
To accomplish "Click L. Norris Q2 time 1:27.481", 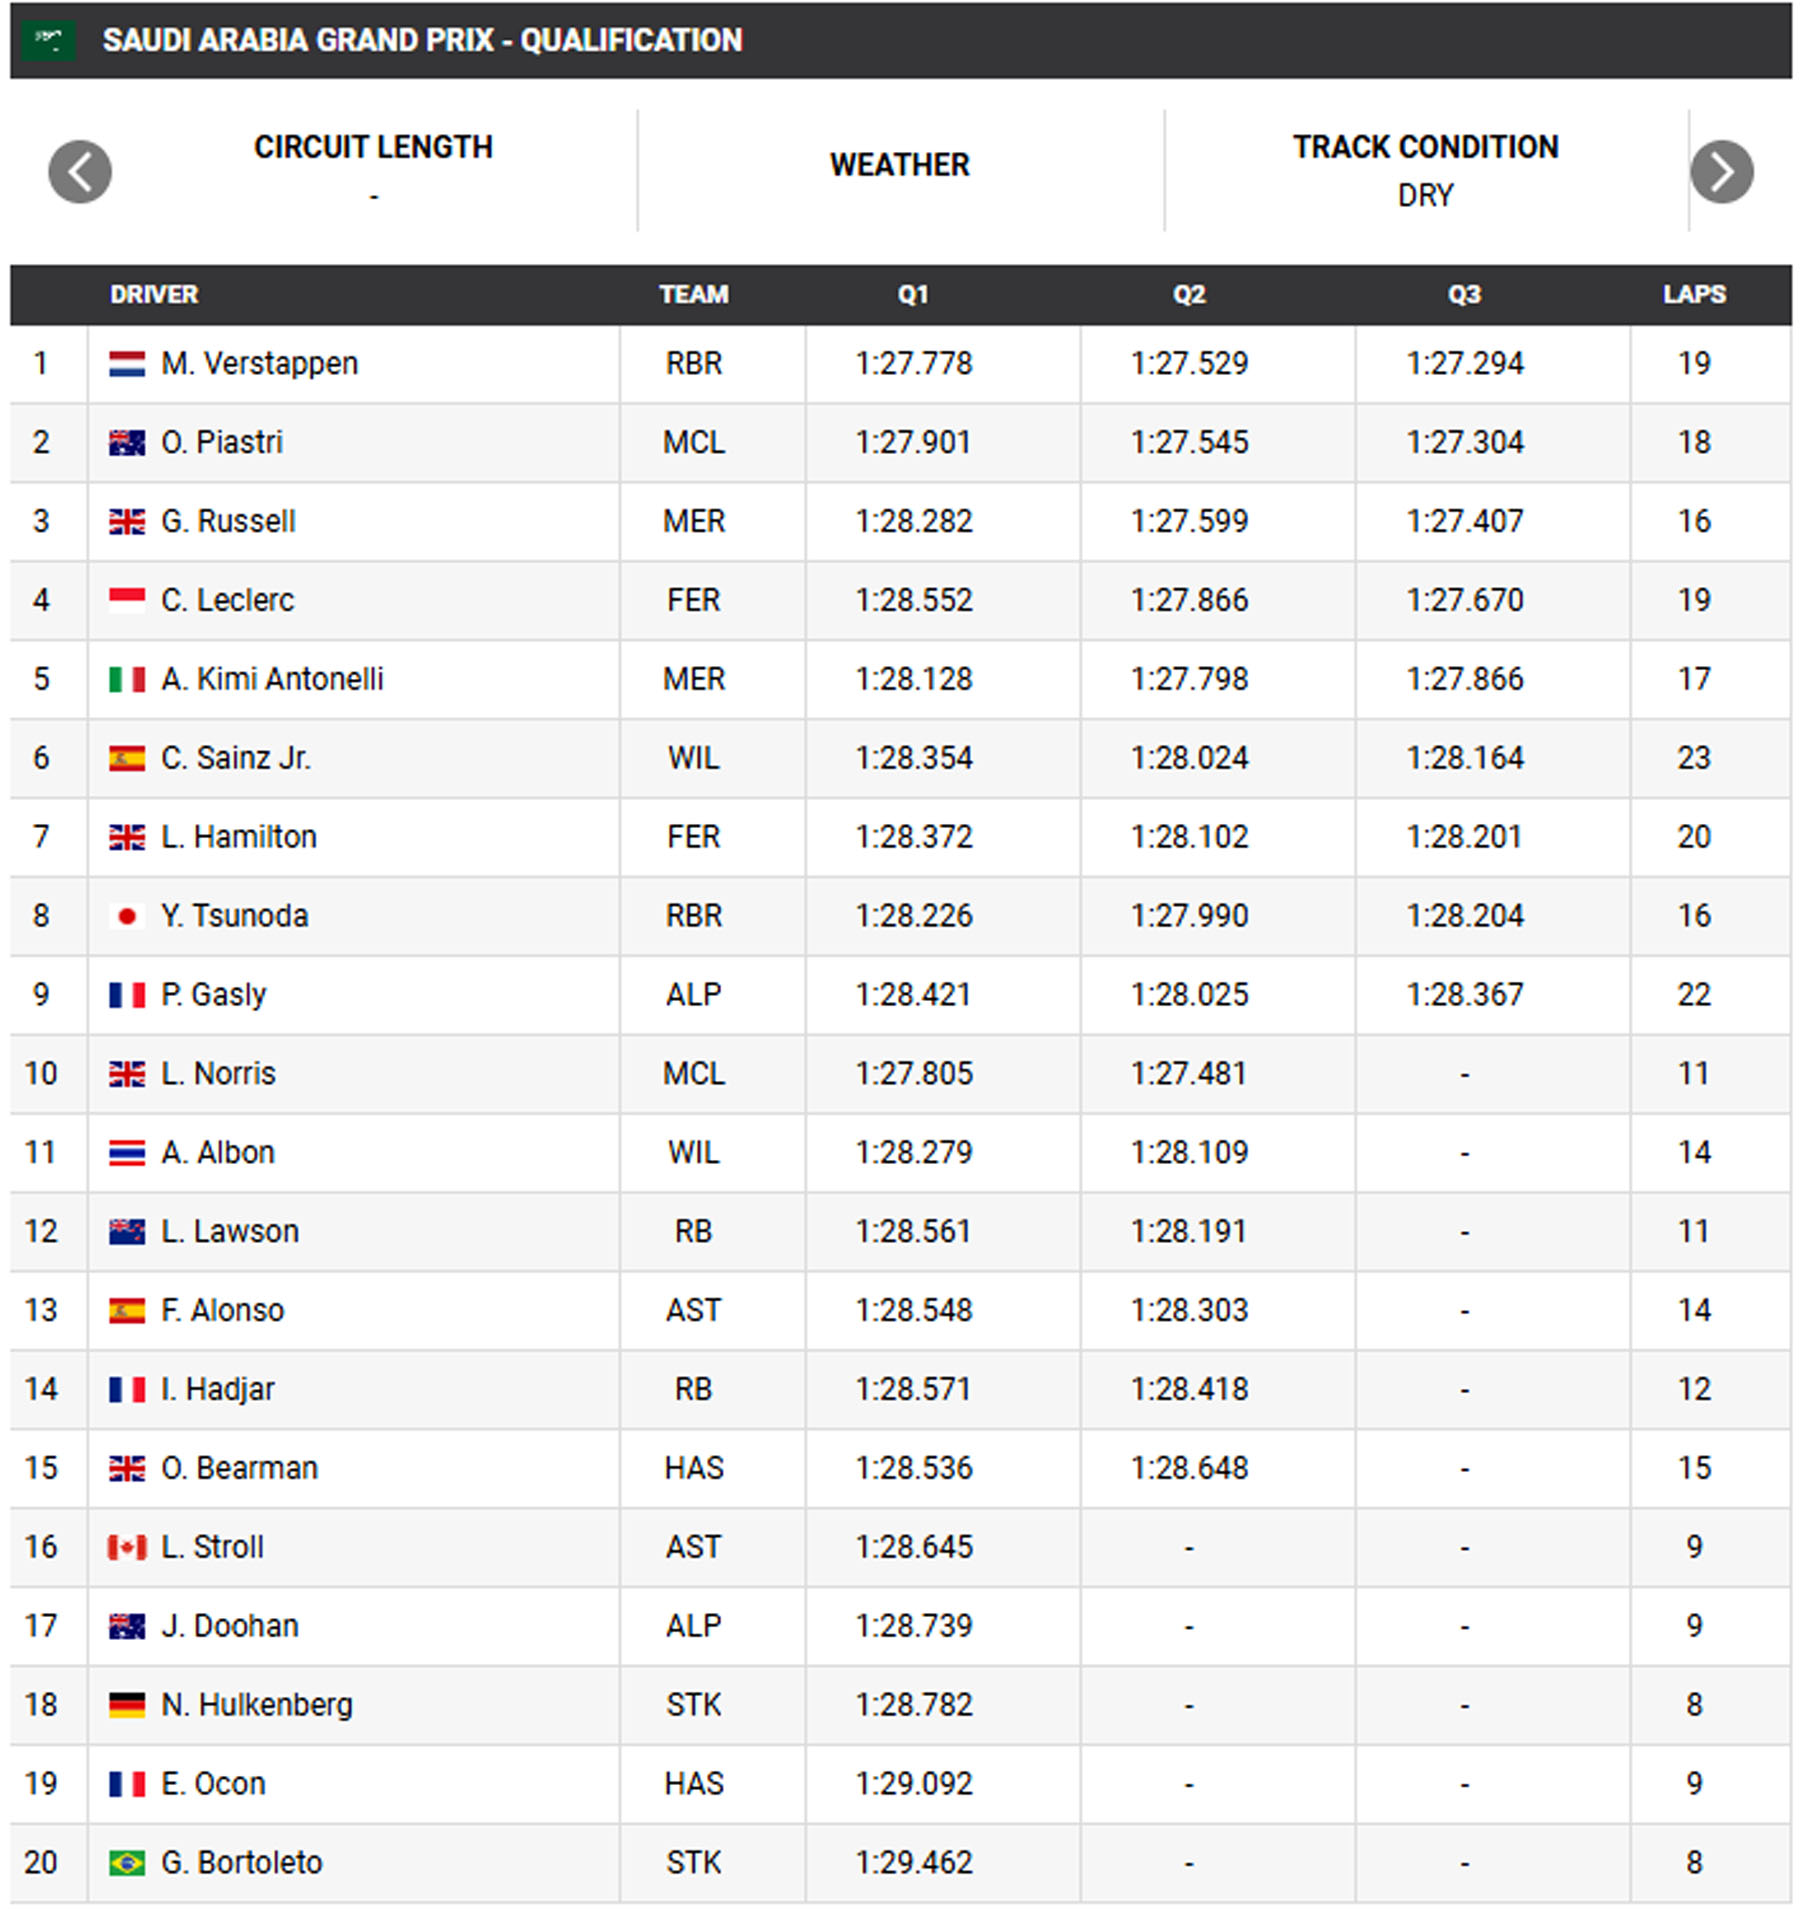I will 1189,1074.
